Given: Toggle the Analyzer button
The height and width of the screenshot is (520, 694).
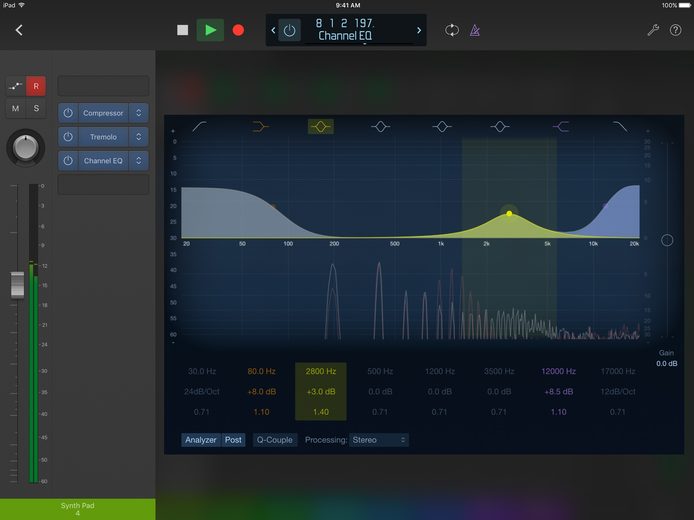Looking at the screenshot, I should [x=200, y=440].
